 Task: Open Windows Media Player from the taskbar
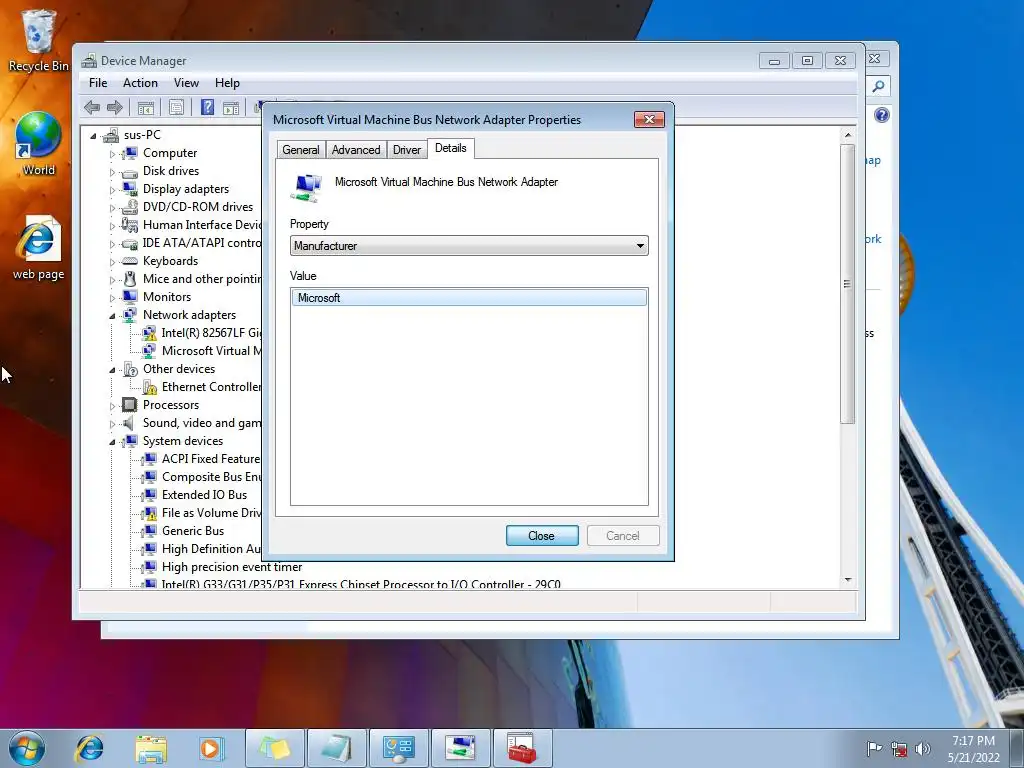click(211, 748)
